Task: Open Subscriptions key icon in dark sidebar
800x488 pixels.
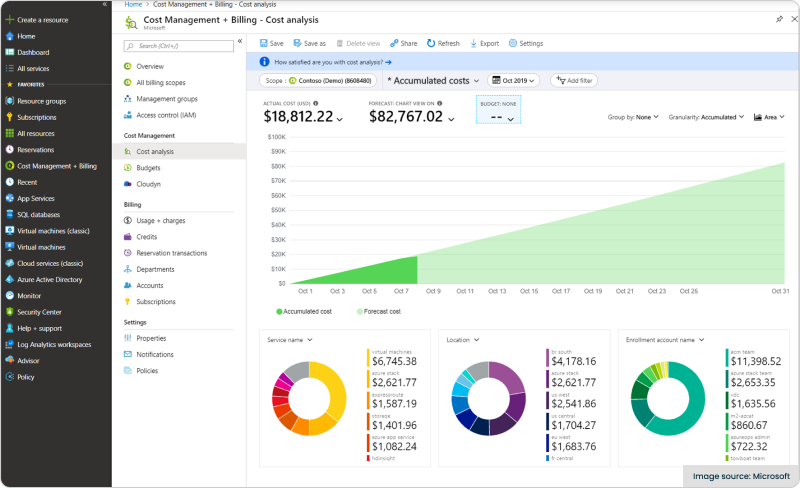Action: pyautogui.click(x=9, y=117)
